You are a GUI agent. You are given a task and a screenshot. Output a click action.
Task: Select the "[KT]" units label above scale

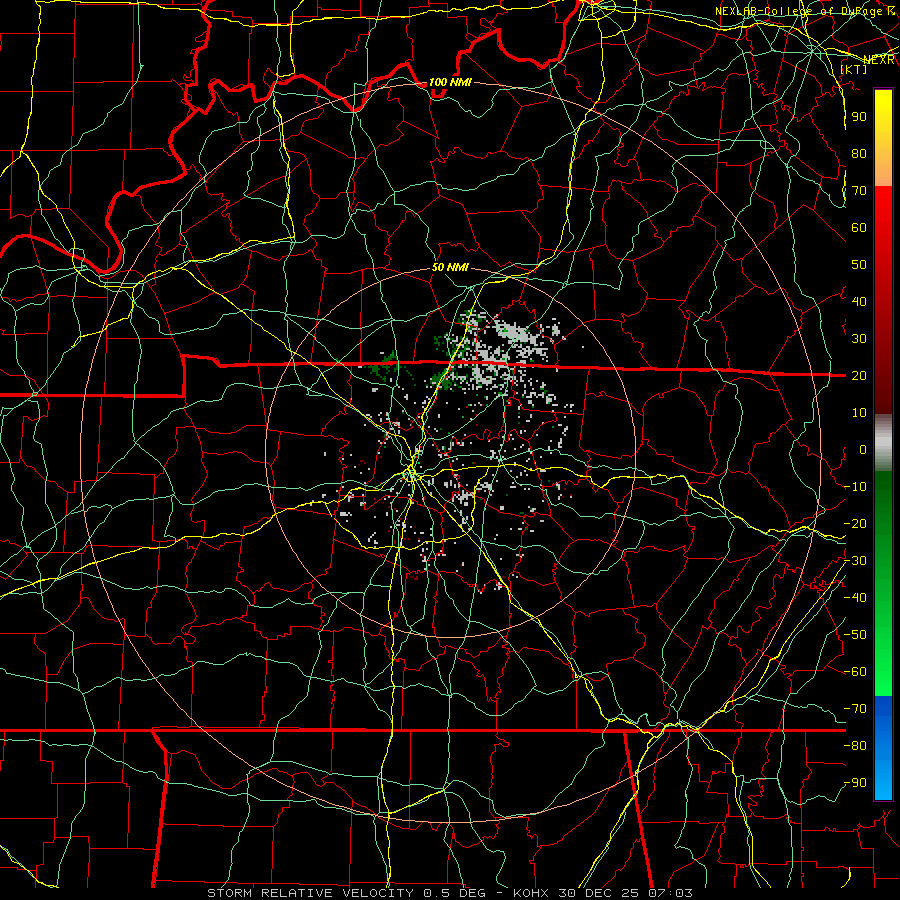[854, 69]
